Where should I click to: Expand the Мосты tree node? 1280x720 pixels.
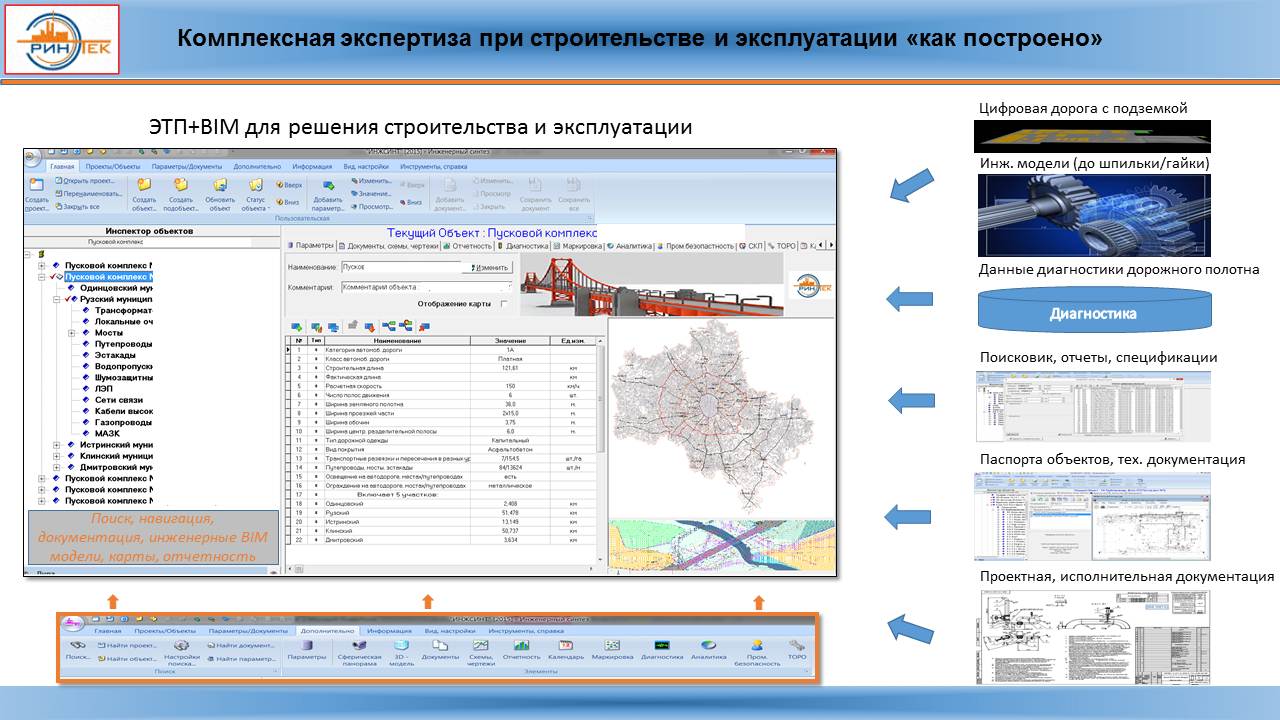coord(71,333)
